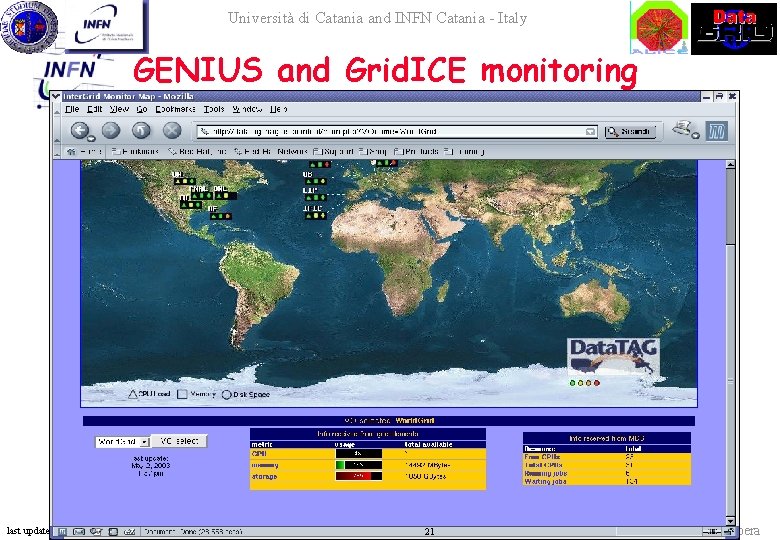Open Mail from status bar component icons
Viewport: 780px width, 540px height.
pyautogui.click(x=79, y=532)
